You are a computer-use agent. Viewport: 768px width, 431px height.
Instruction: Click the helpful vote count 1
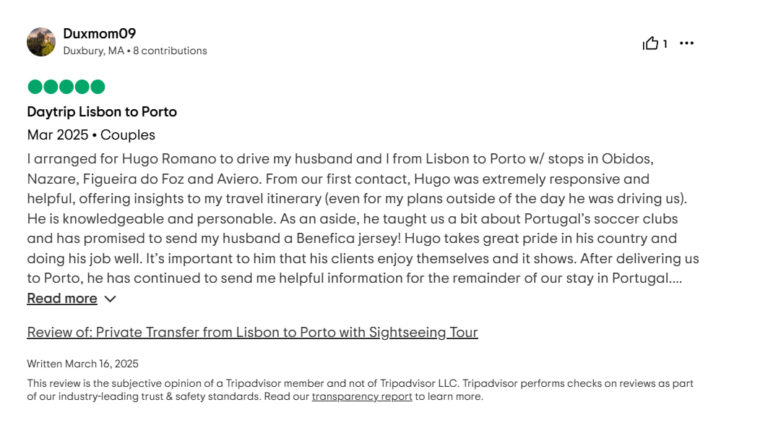[x=665, y=44]
